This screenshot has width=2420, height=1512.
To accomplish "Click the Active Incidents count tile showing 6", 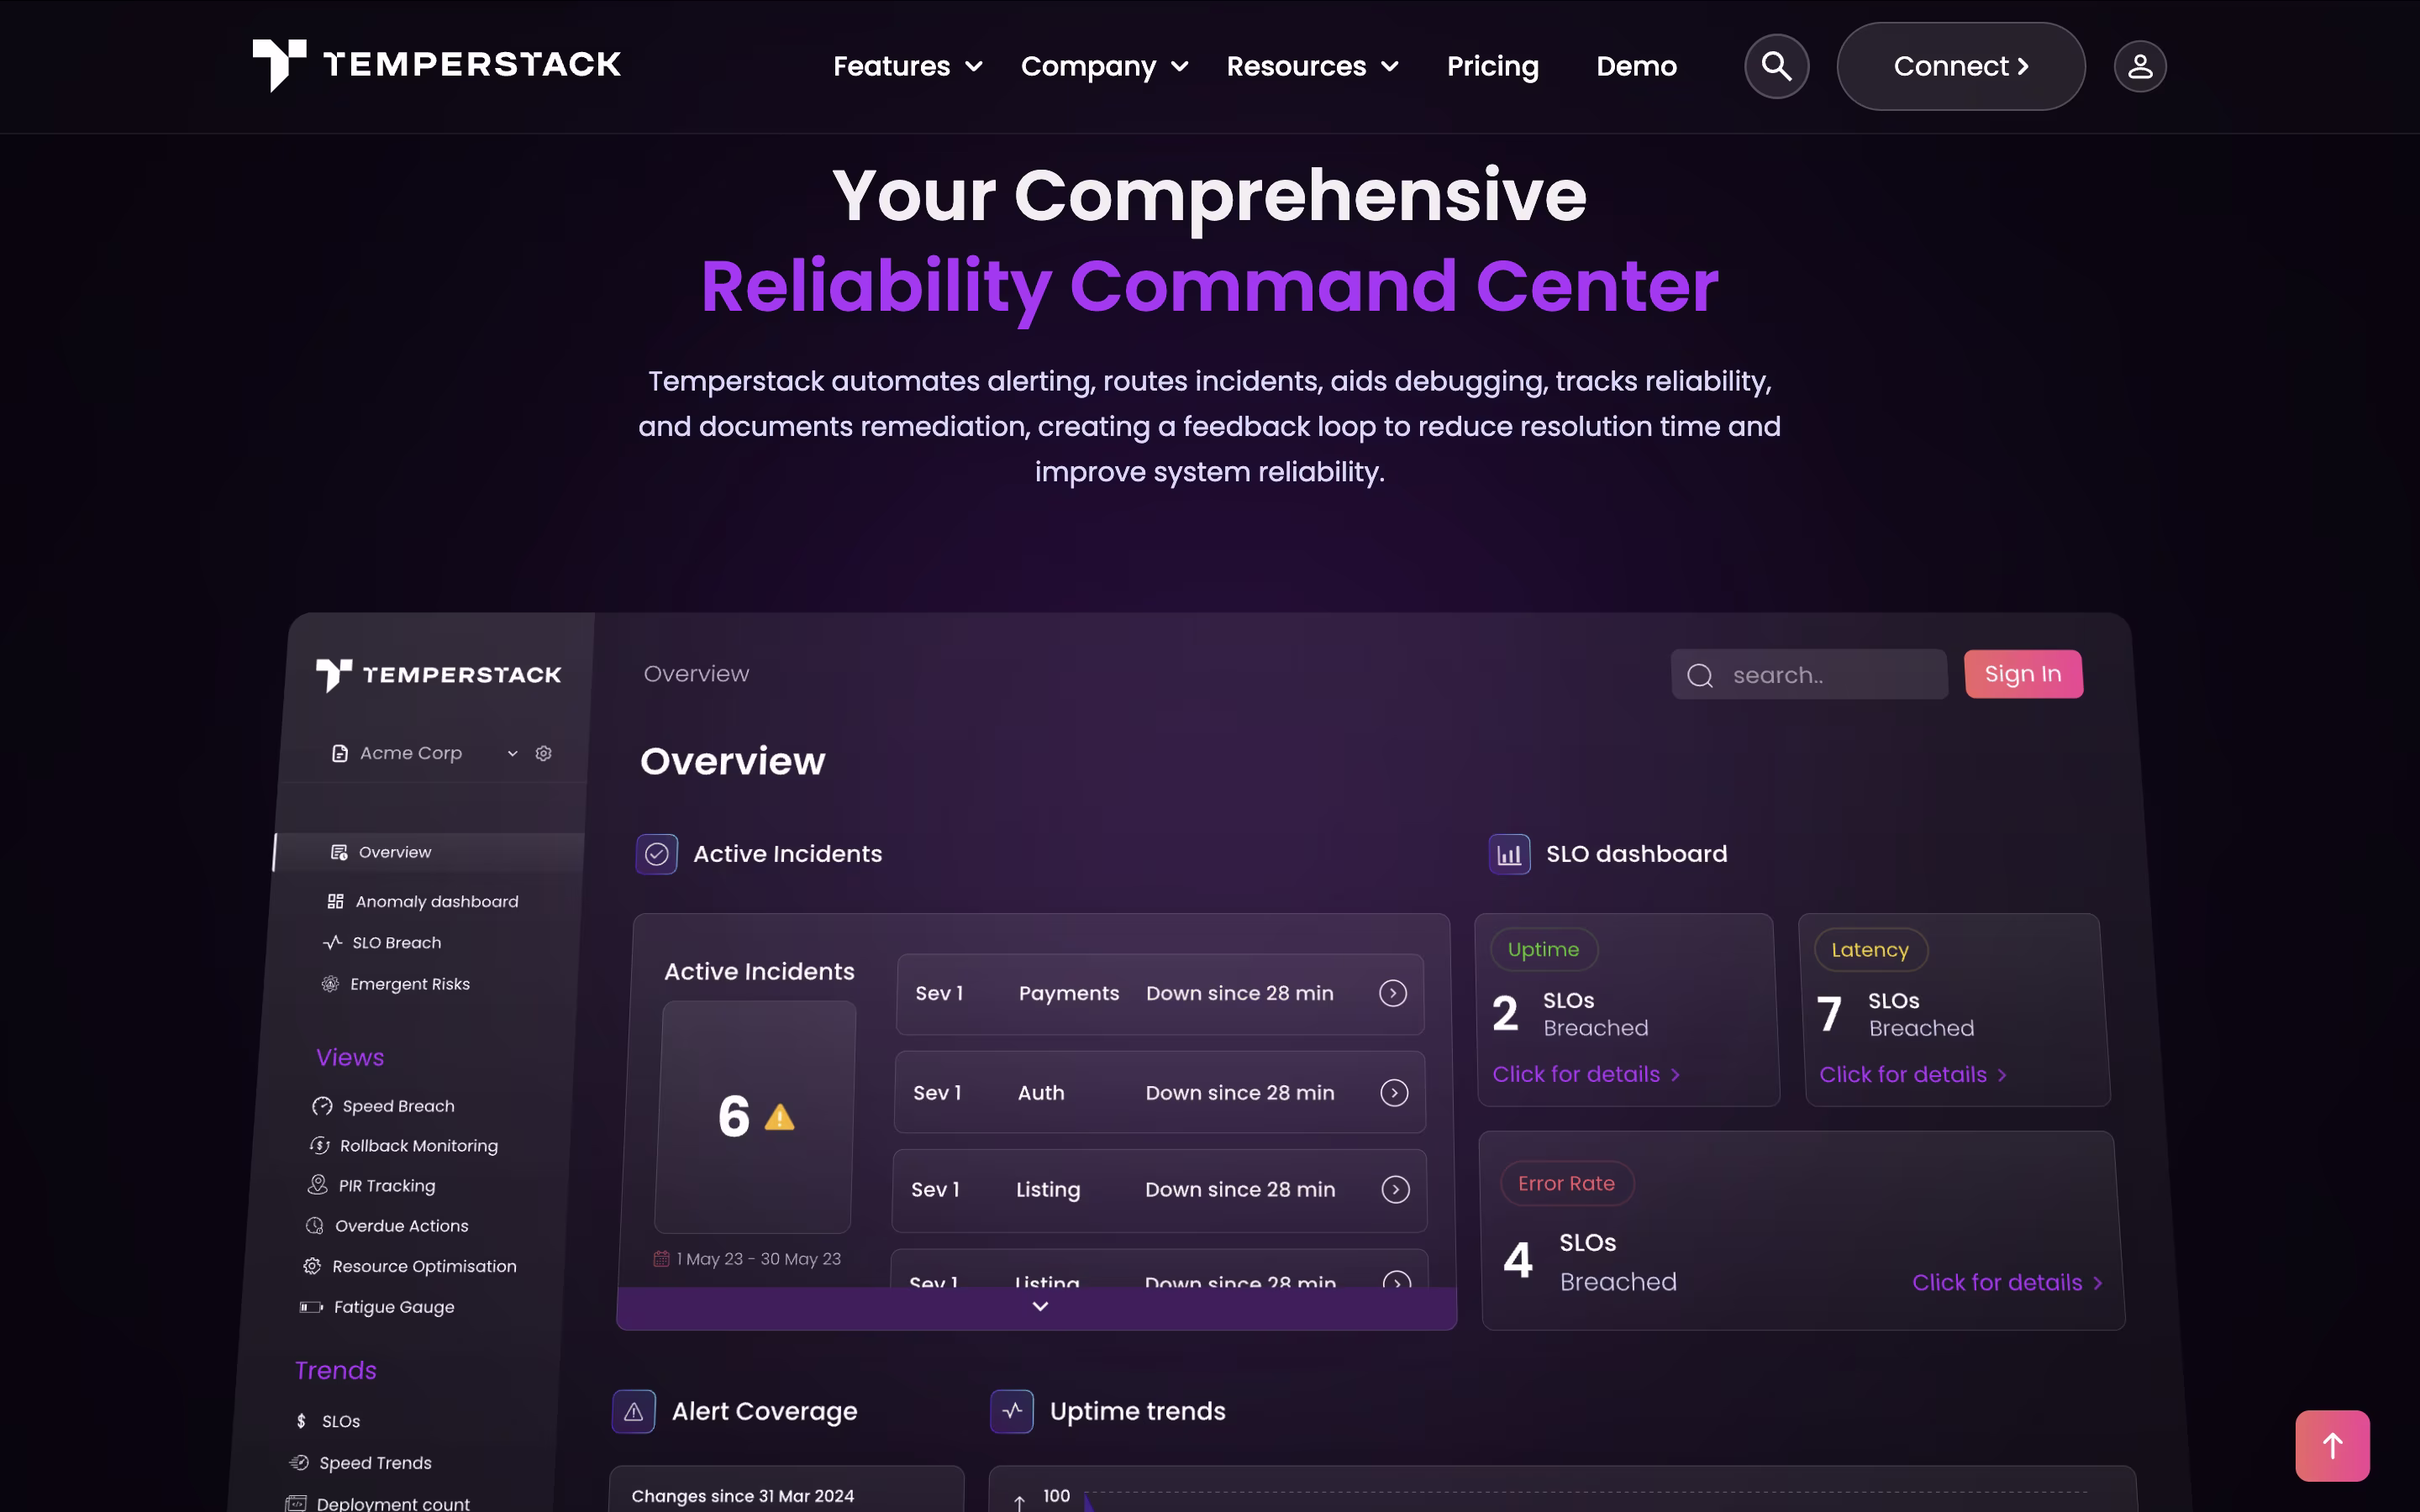I will coord(755,1117).
